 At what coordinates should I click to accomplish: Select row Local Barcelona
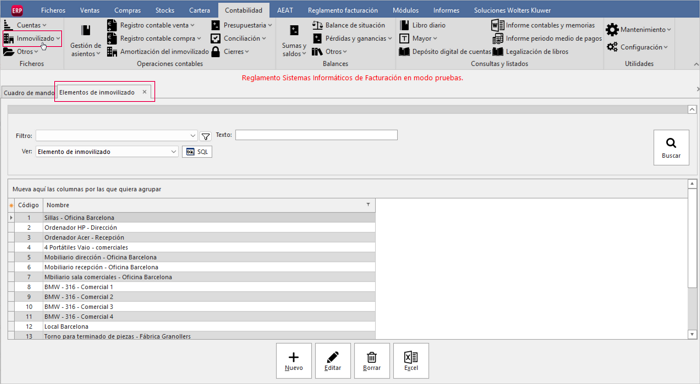click(192, 326)
